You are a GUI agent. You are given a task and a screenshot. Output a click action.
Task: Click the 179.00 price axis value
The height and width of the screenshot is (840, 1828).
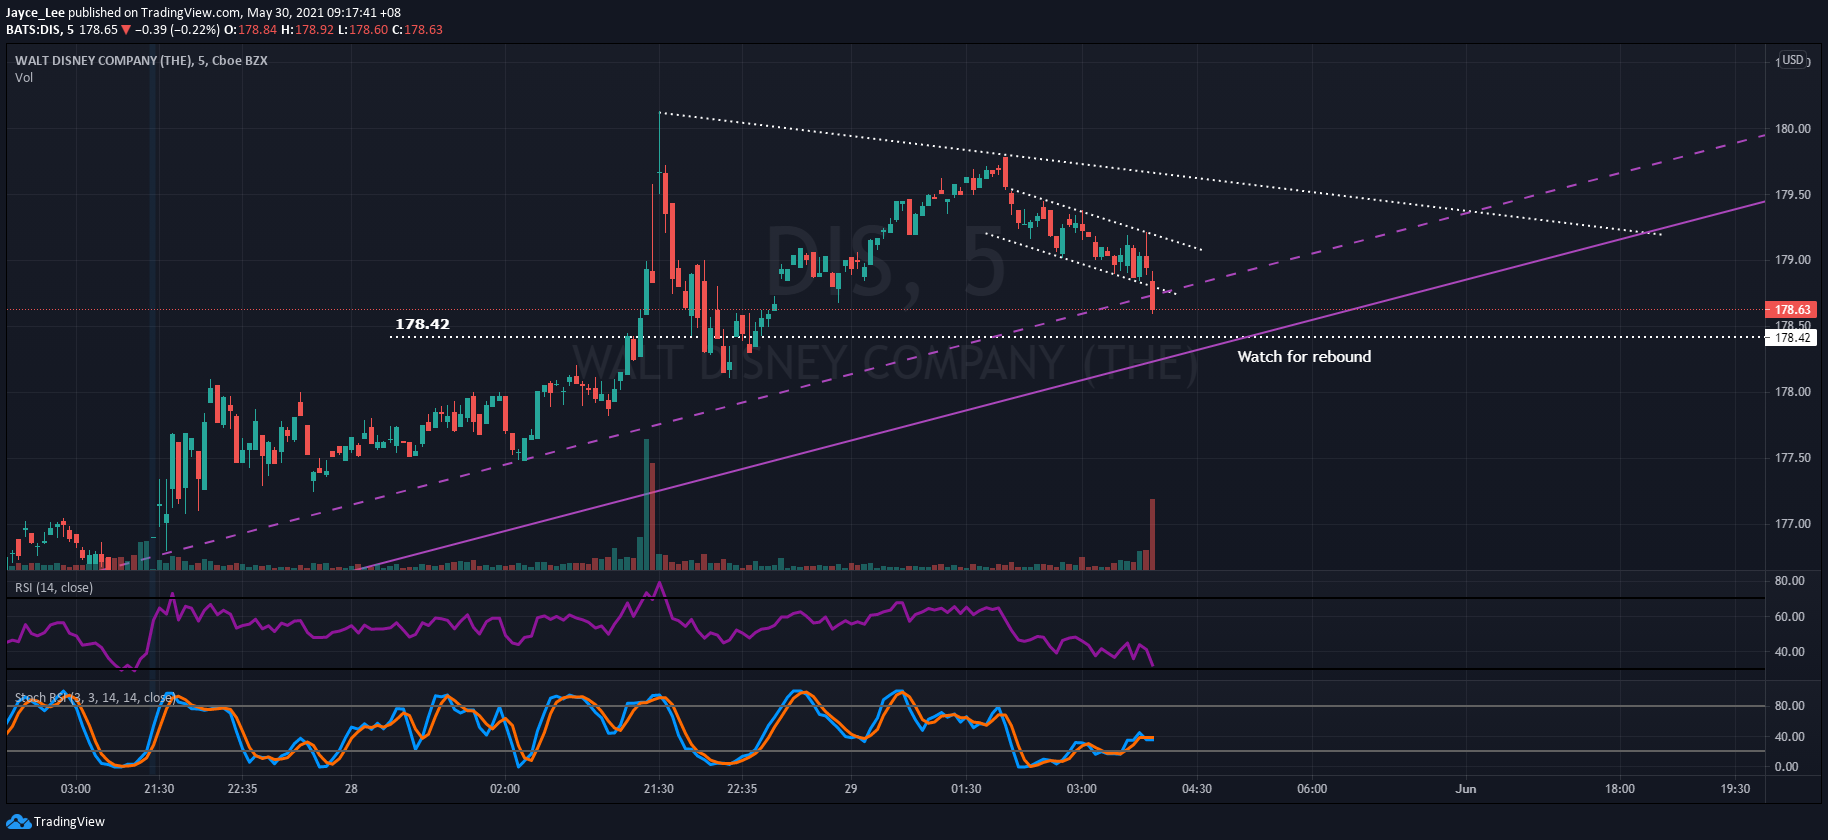coord(1792,260)
